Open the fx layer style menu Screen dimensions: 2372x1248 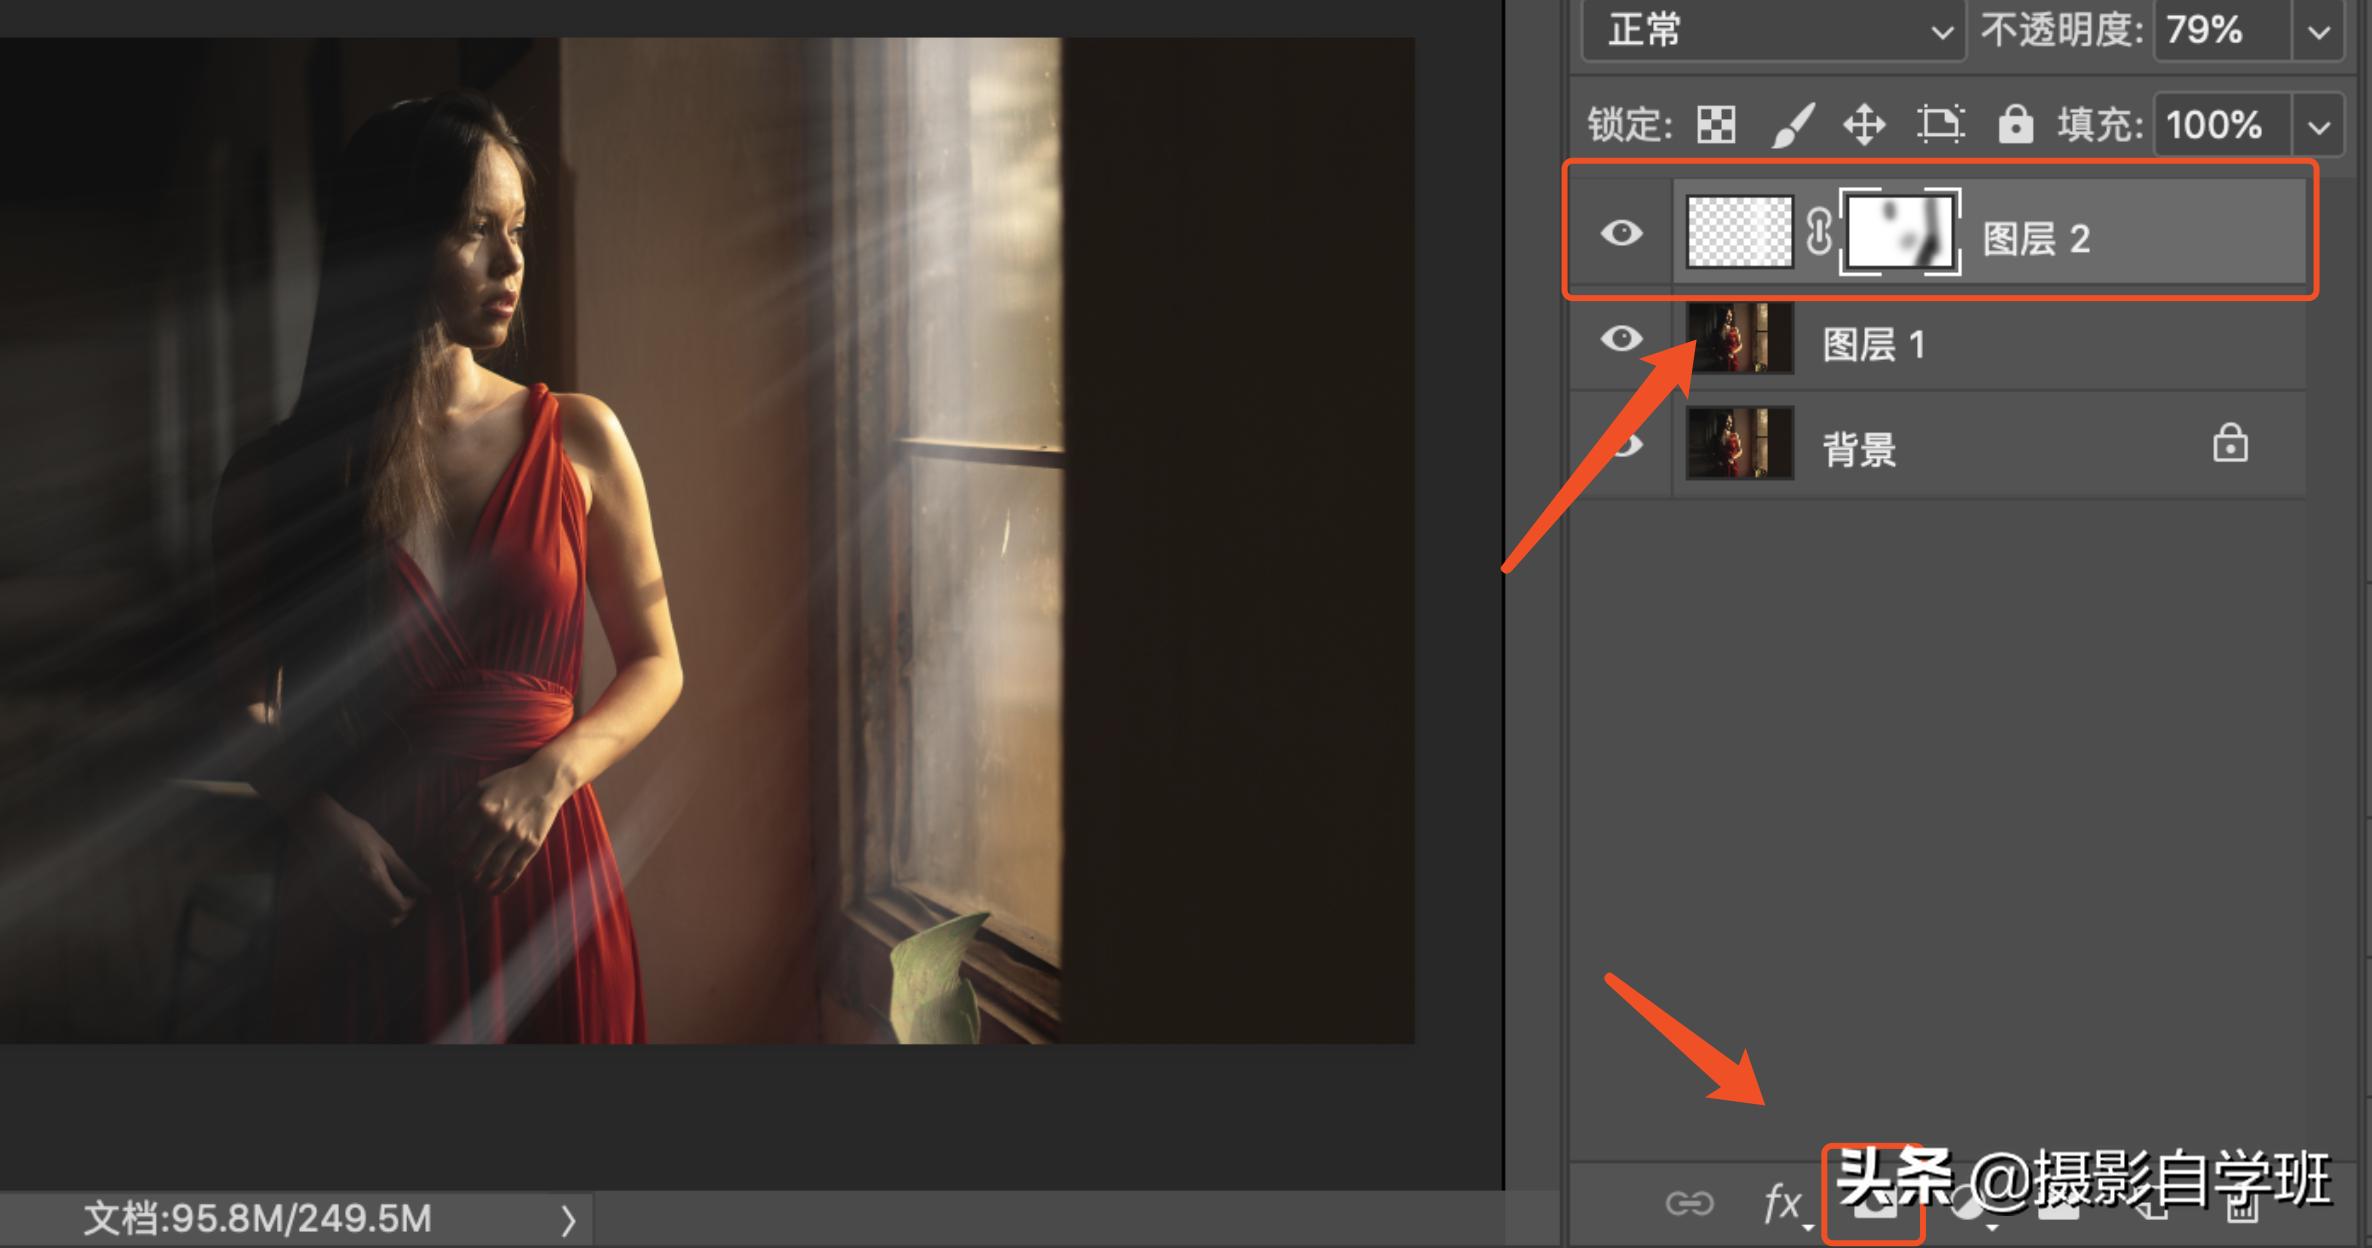[x=1784, y=1203]
